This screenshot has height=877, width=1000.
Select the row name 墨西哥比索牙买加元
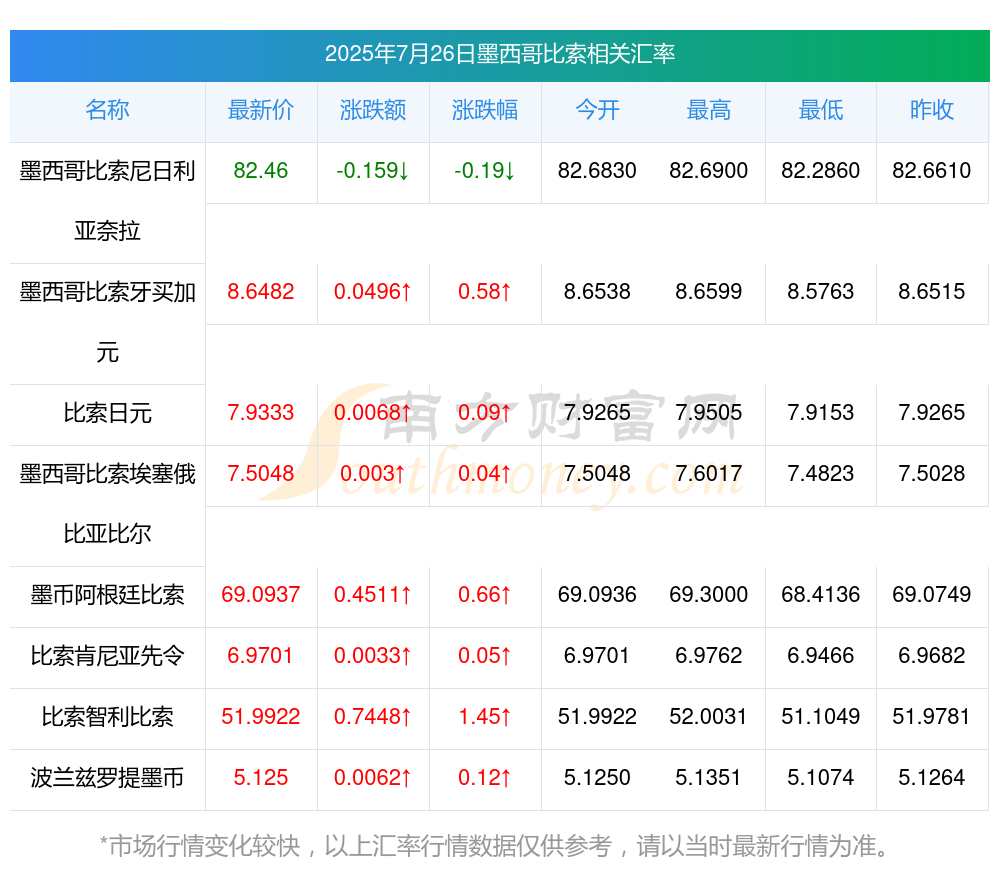point(107,322)
